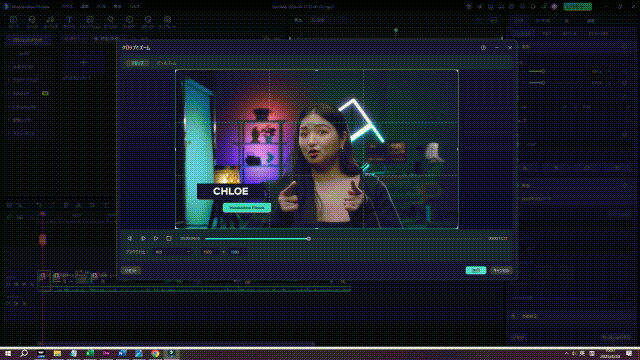Open Google Chrome from the taskbar
Viewport: 640px width, 360px height.
155,353
